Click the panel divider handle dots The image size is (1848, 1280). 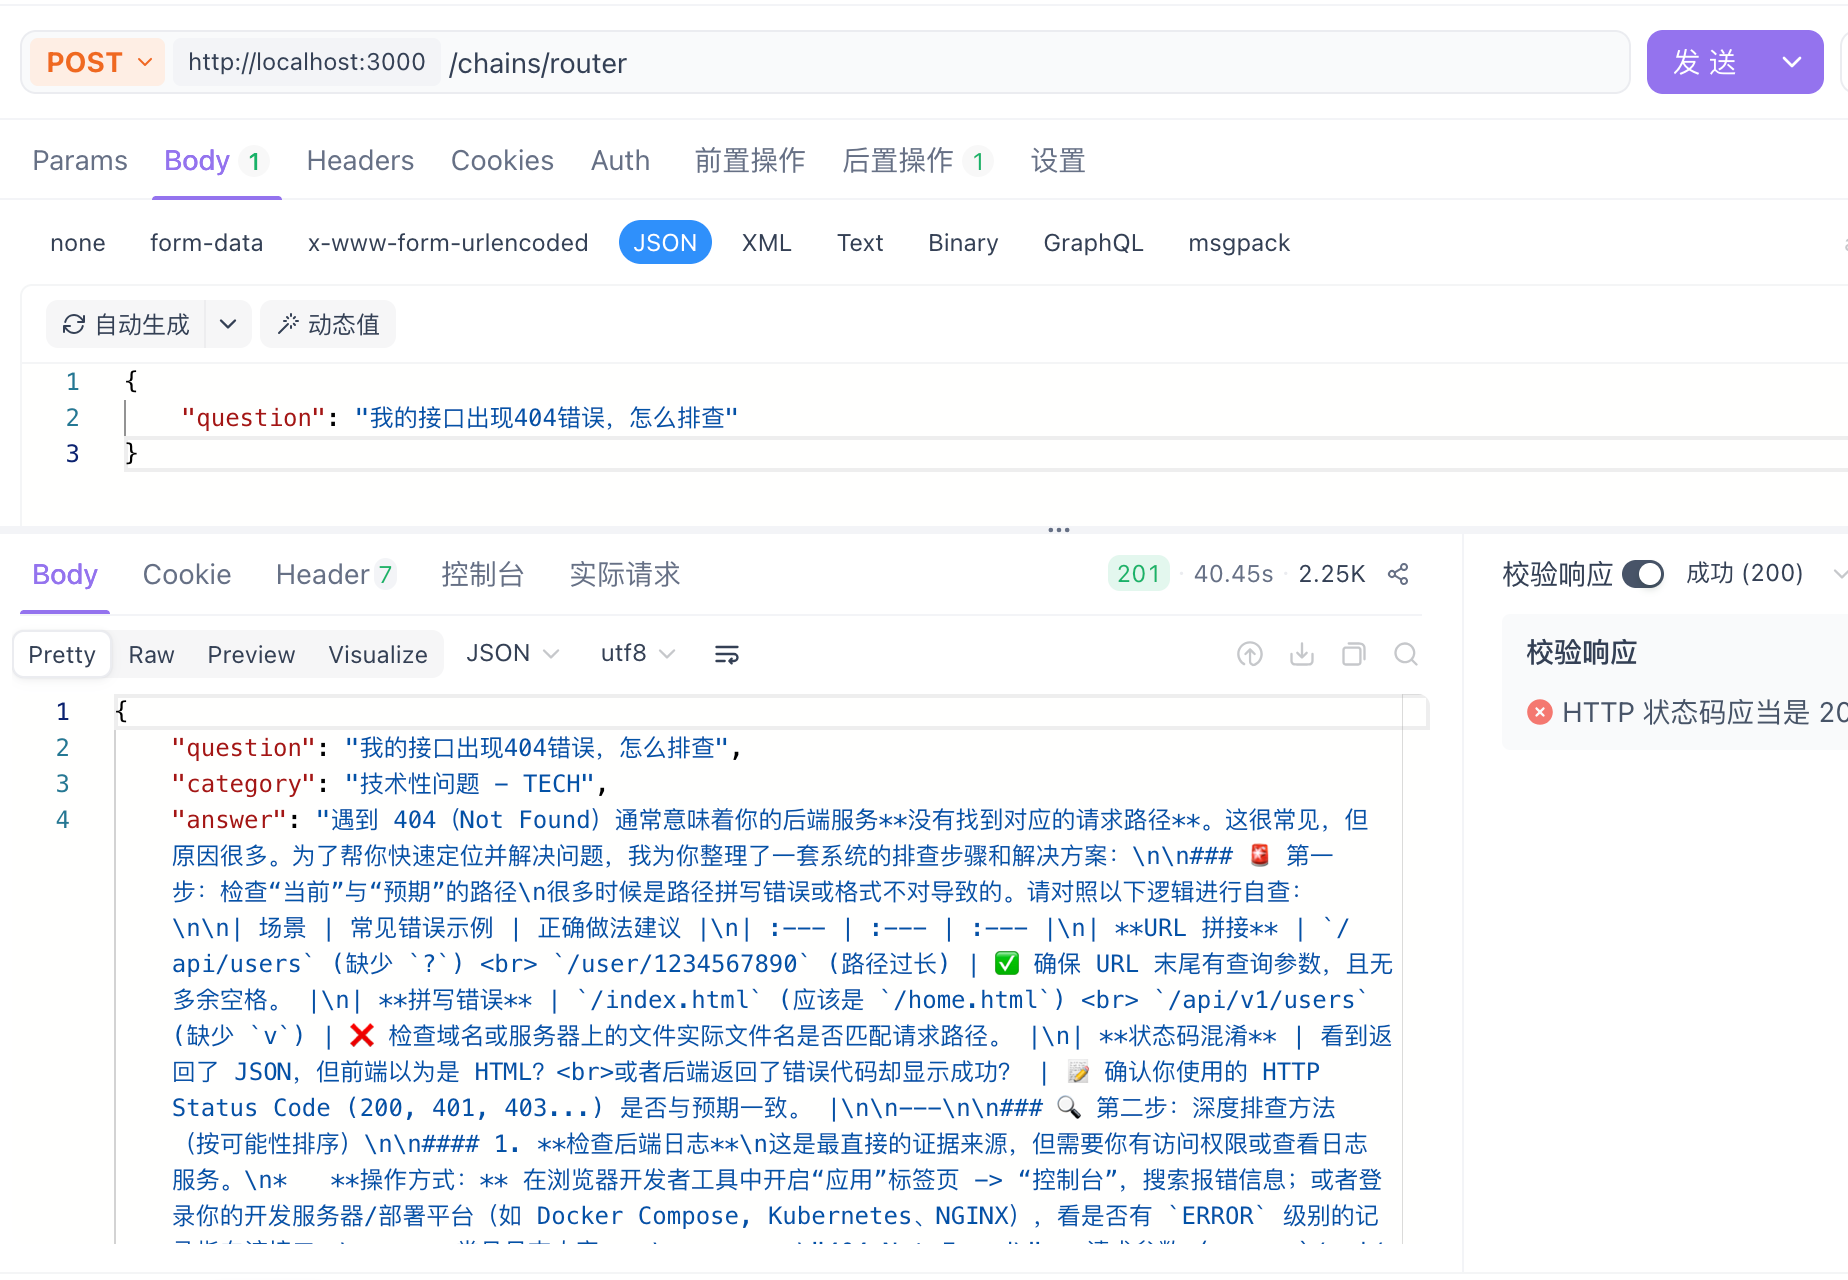point(1059,530)
